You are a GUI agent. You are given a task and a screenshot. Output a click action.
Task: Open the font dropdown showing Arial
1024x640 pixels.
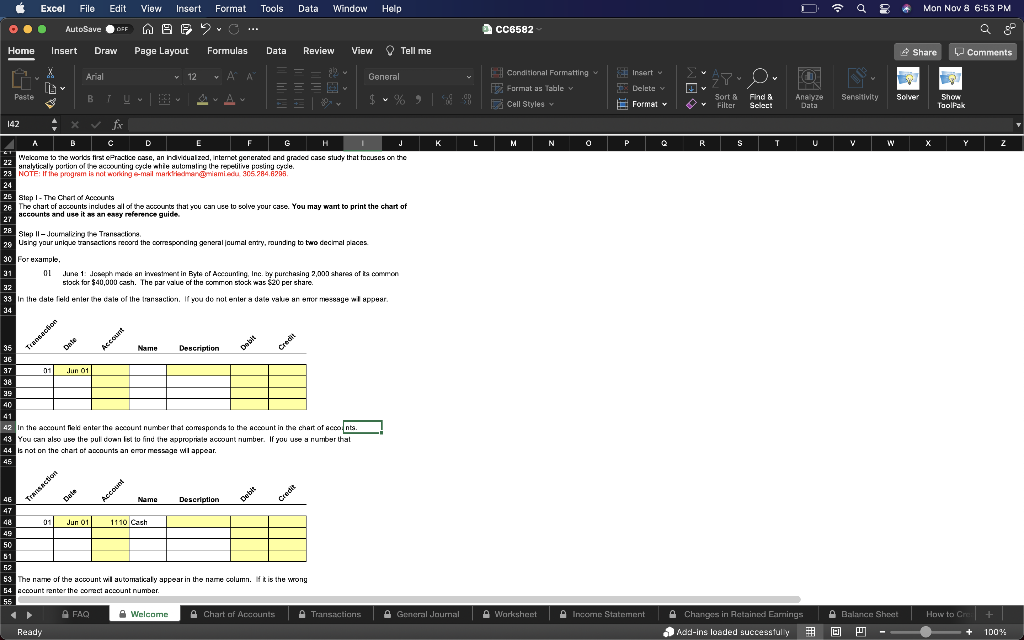coord(130,77)
